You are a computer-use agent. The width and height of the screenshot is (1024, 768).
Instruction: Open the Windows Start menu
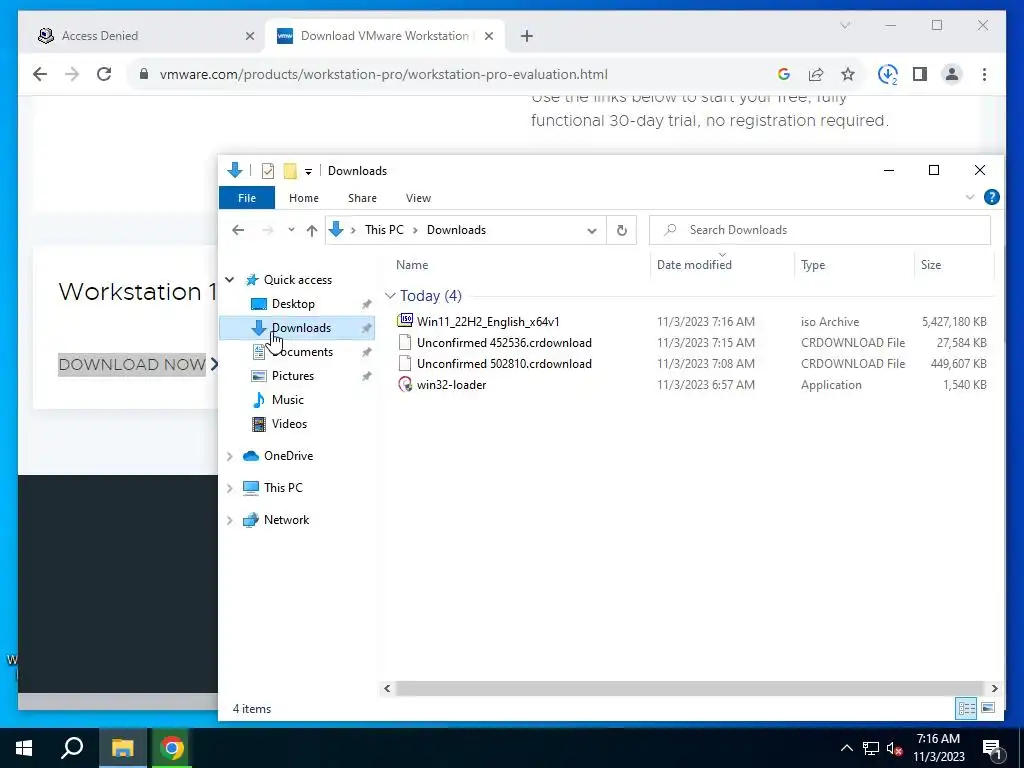point(24,748)
